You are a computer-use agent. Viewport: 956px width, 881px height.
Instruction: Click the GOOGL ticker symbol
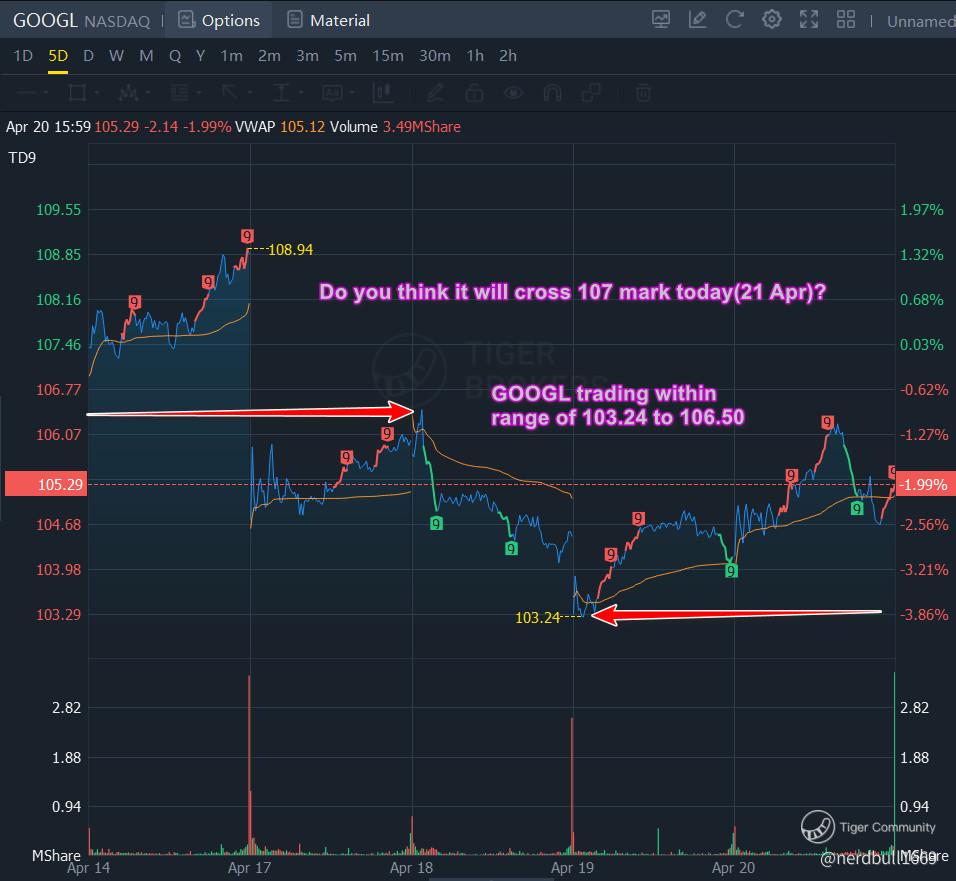(x=45, y=21)
